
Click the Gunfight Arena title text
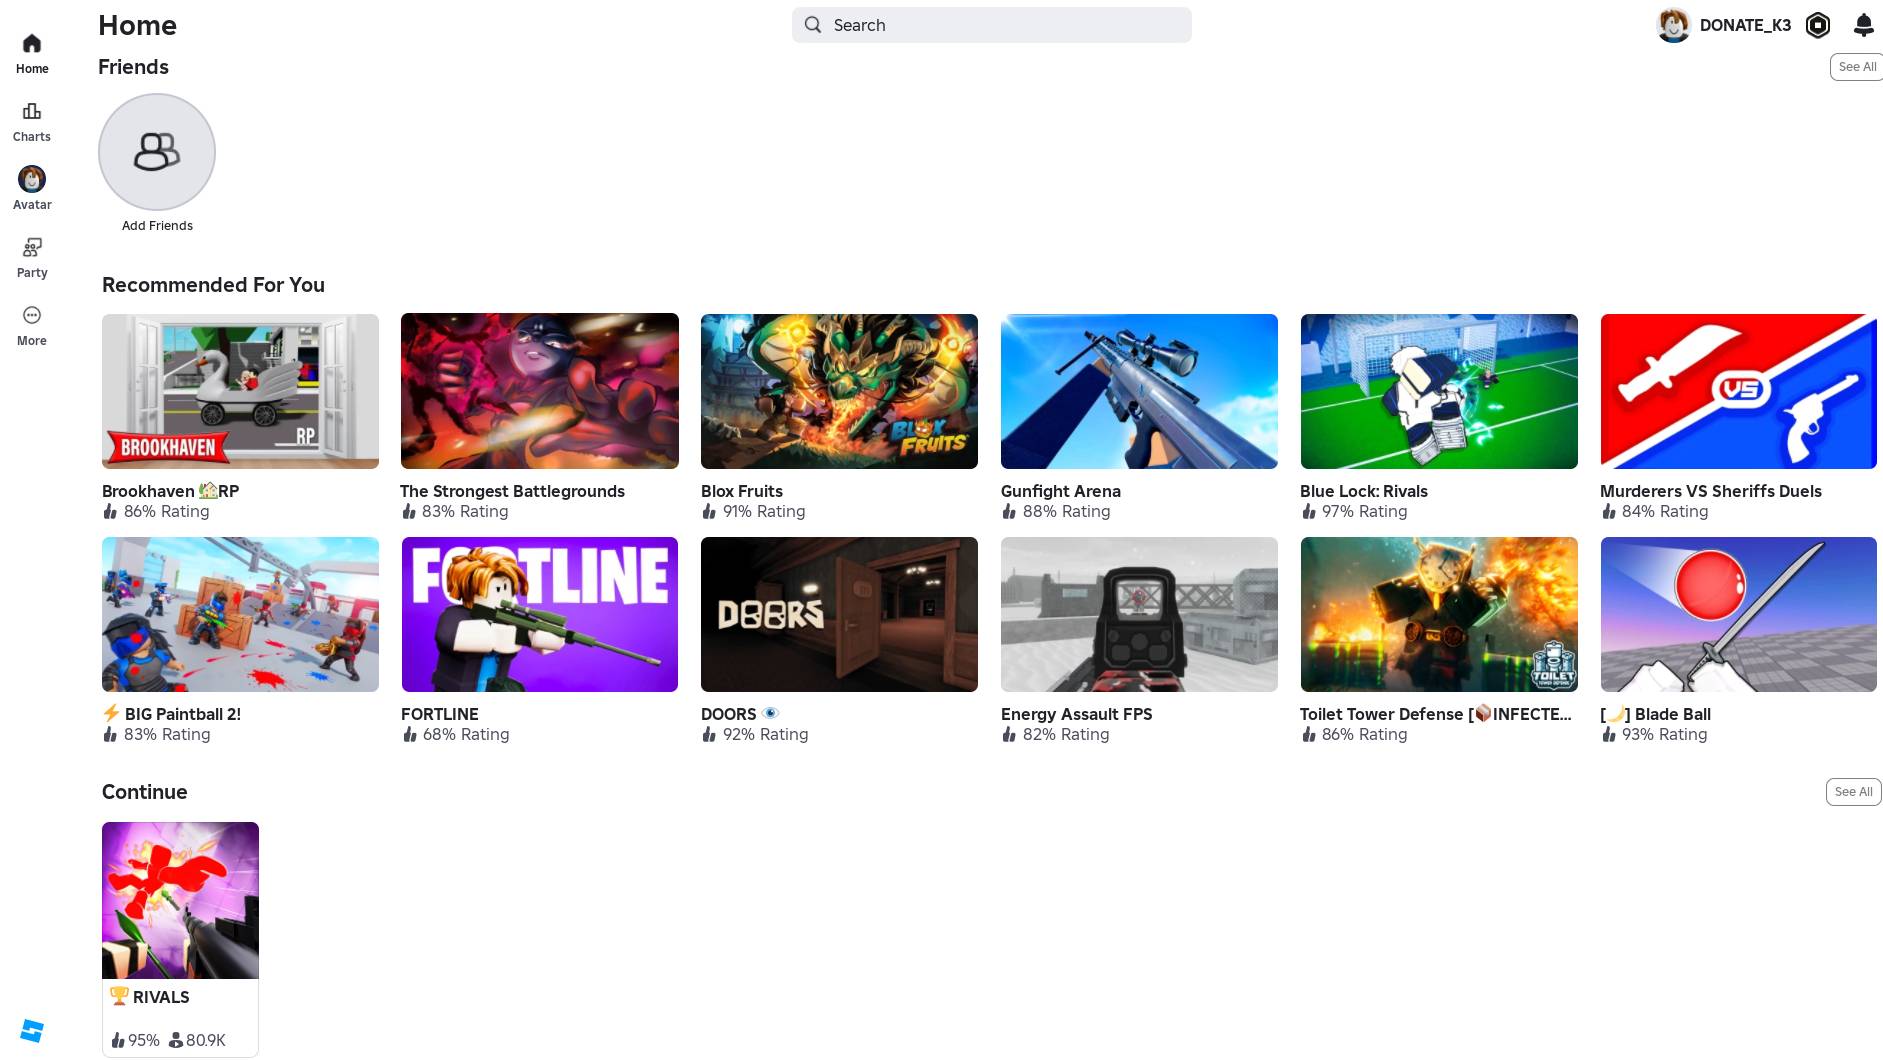[1061, 491]
